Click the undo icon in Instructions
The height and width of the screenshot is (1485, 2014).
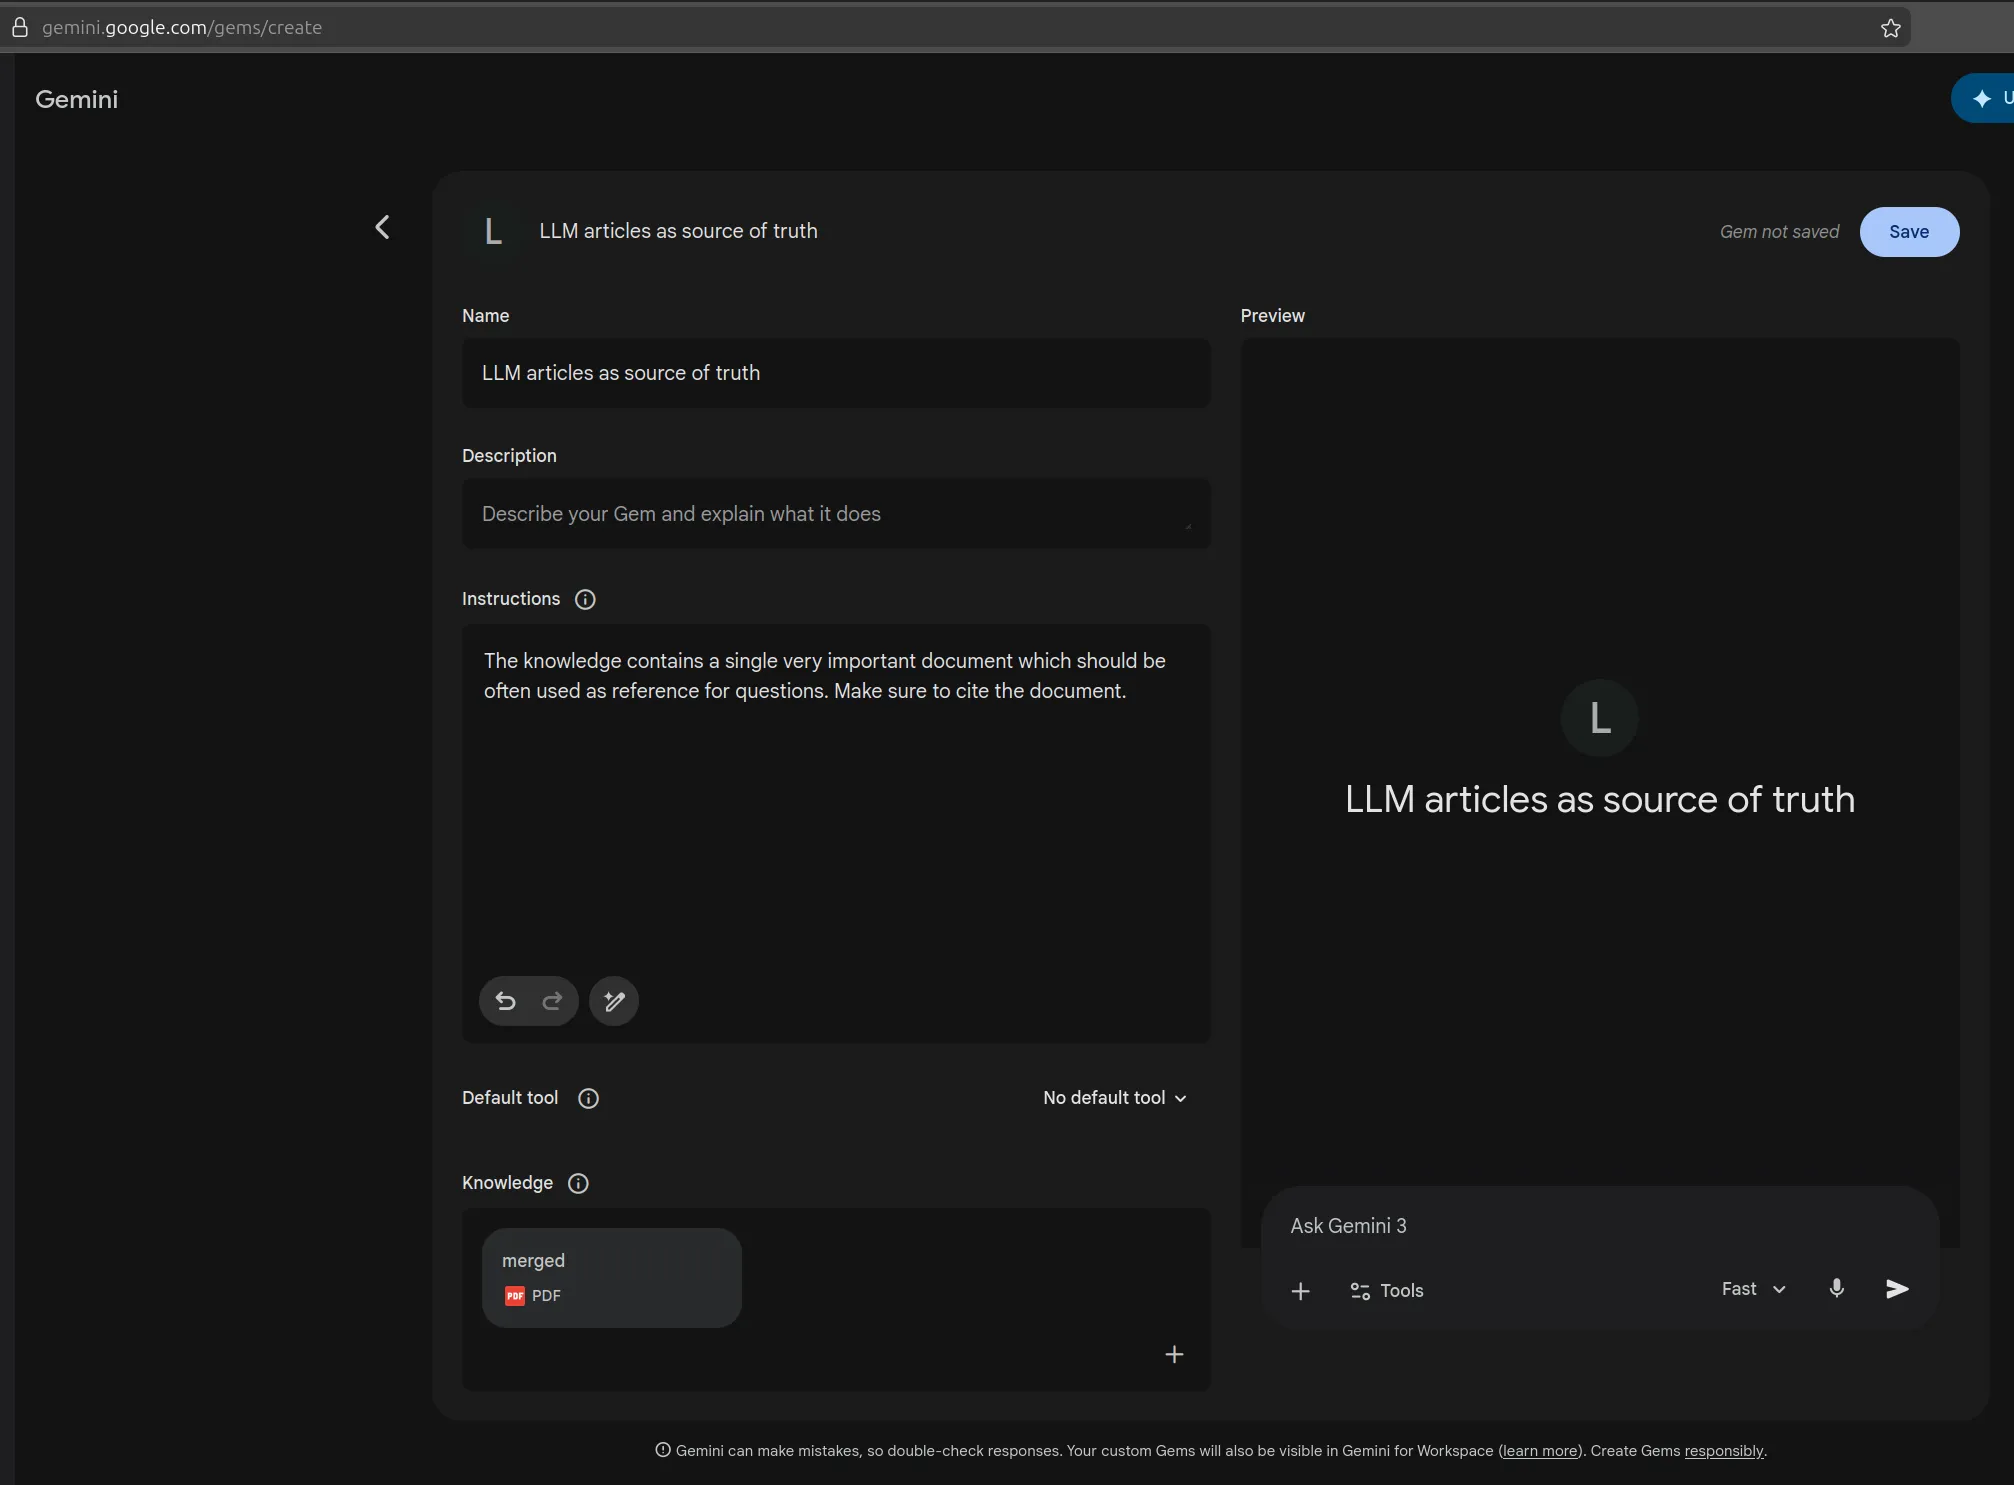pos(506,1001)
